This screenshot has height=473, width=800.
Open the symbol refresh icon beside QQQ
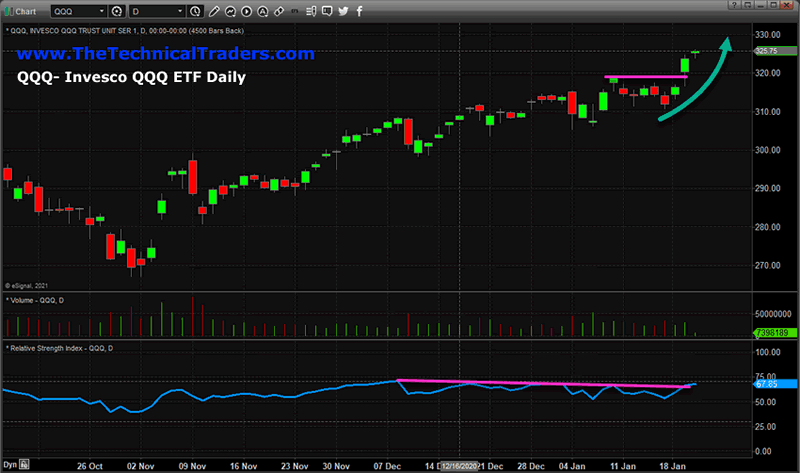(117, 11)
